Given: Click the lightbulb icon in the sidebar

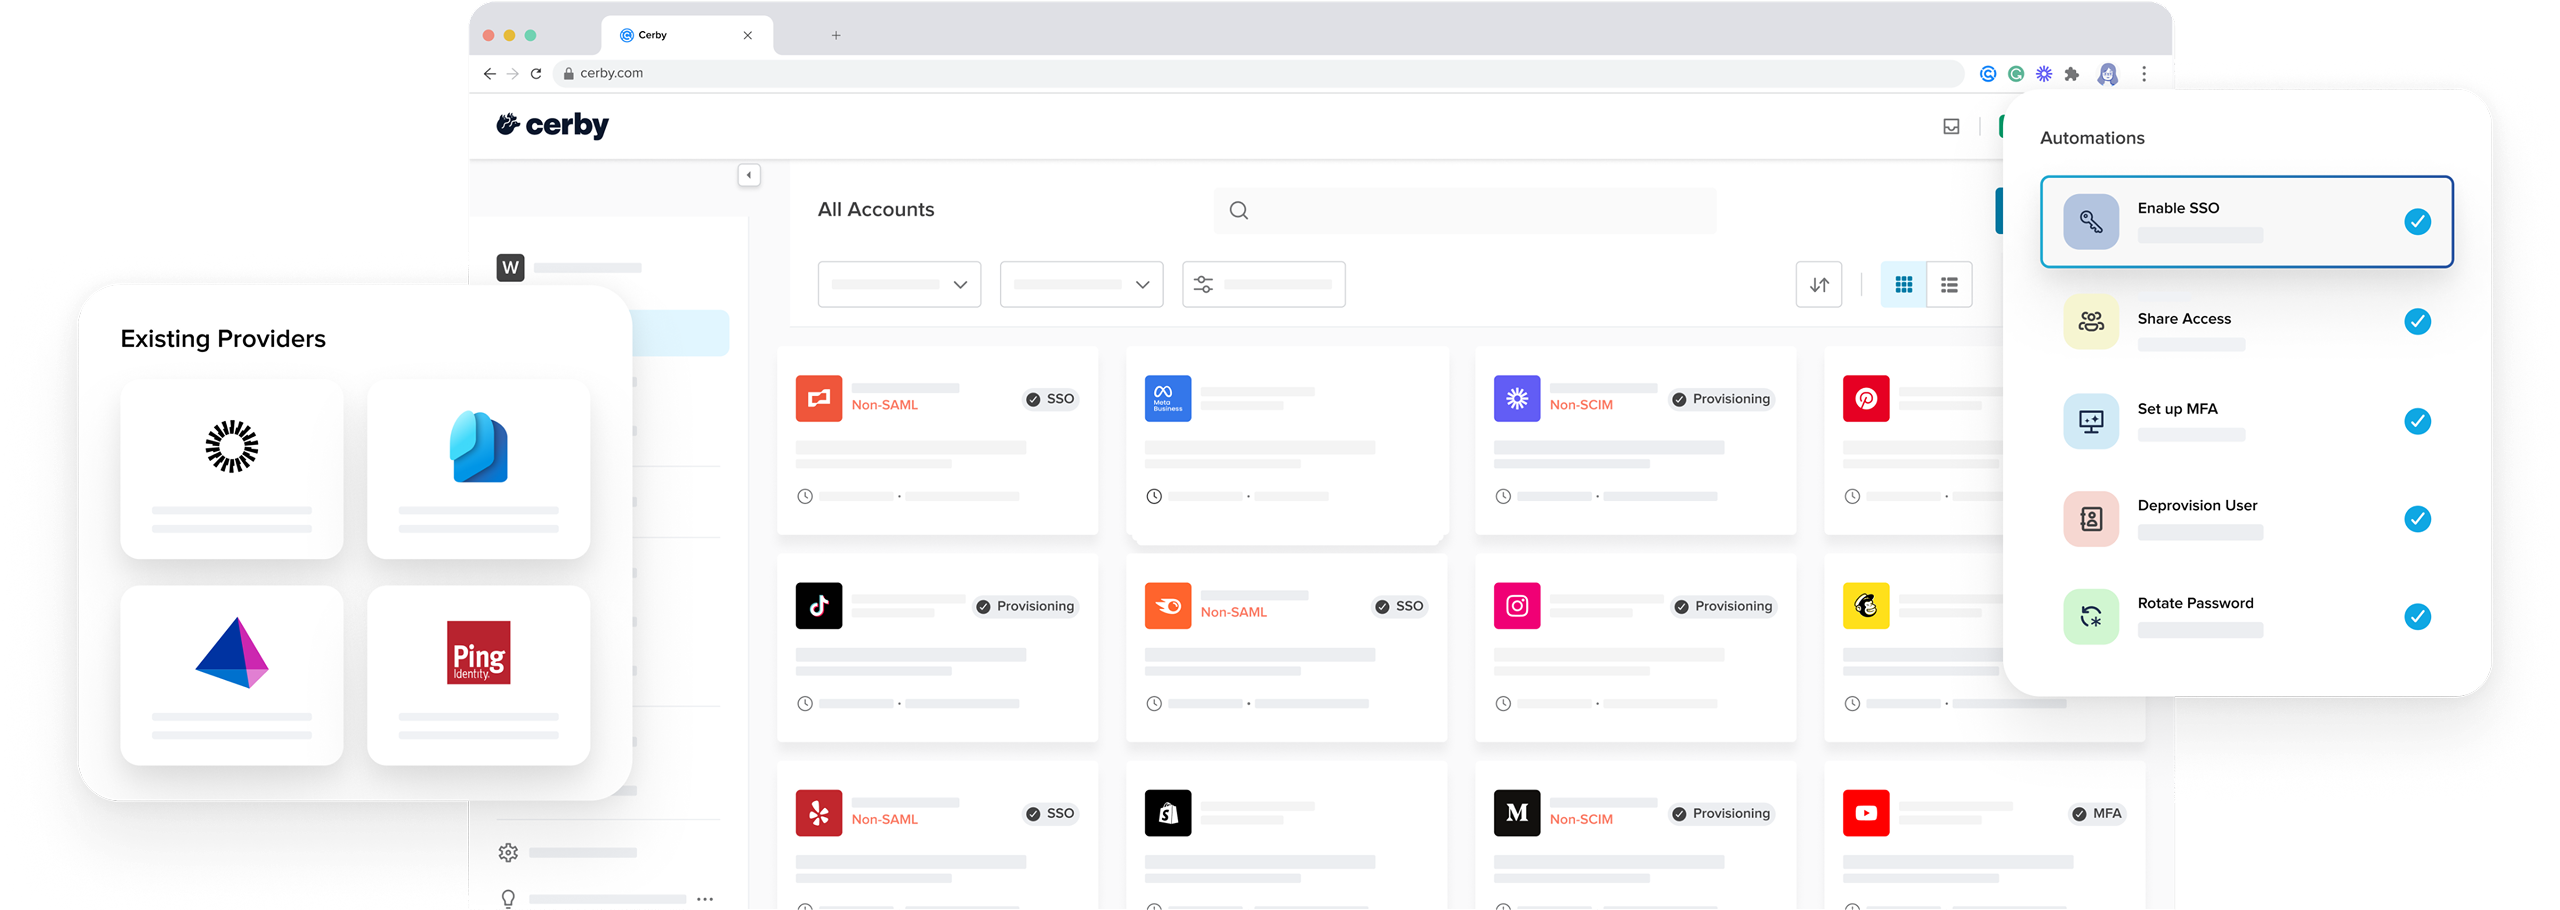Looking at the screenshot, I should 508,898.
